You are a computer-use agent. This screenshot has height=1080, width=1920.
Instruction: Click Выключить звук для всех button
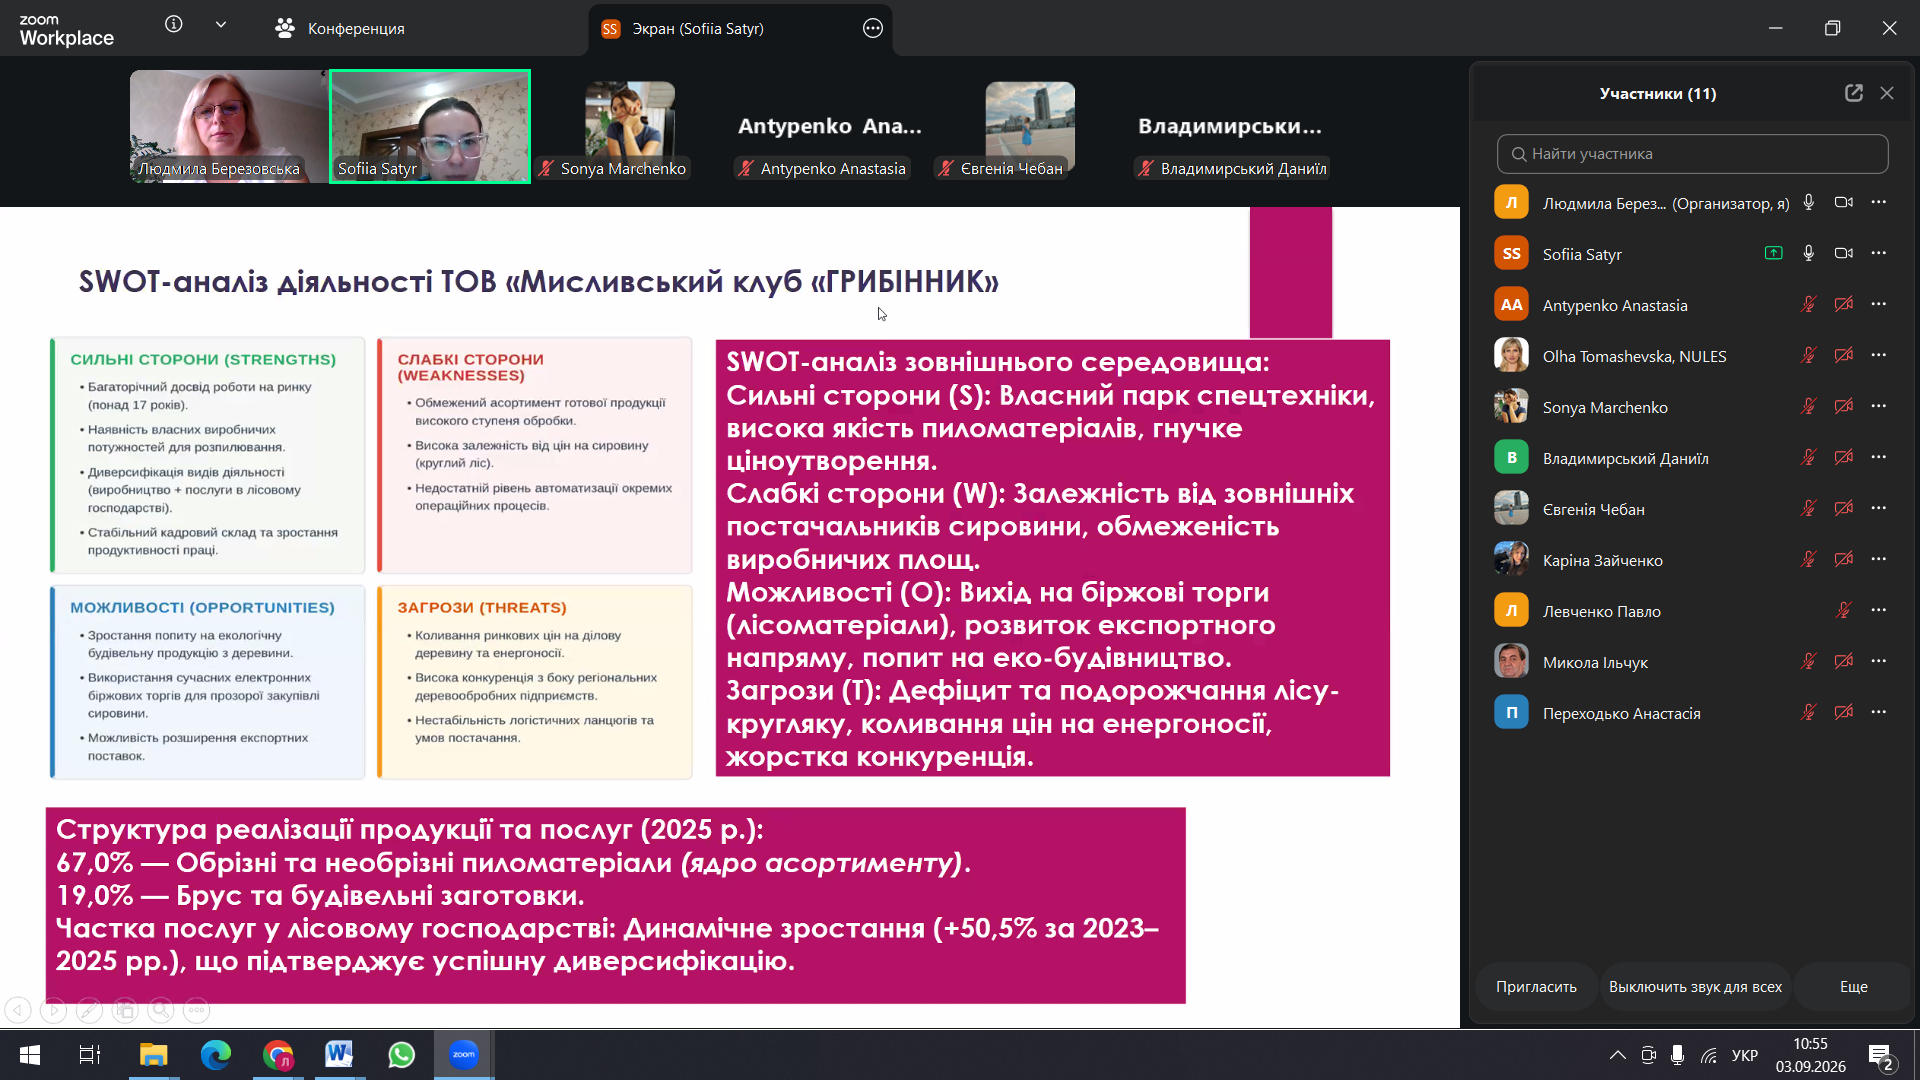coord(1695,986)
